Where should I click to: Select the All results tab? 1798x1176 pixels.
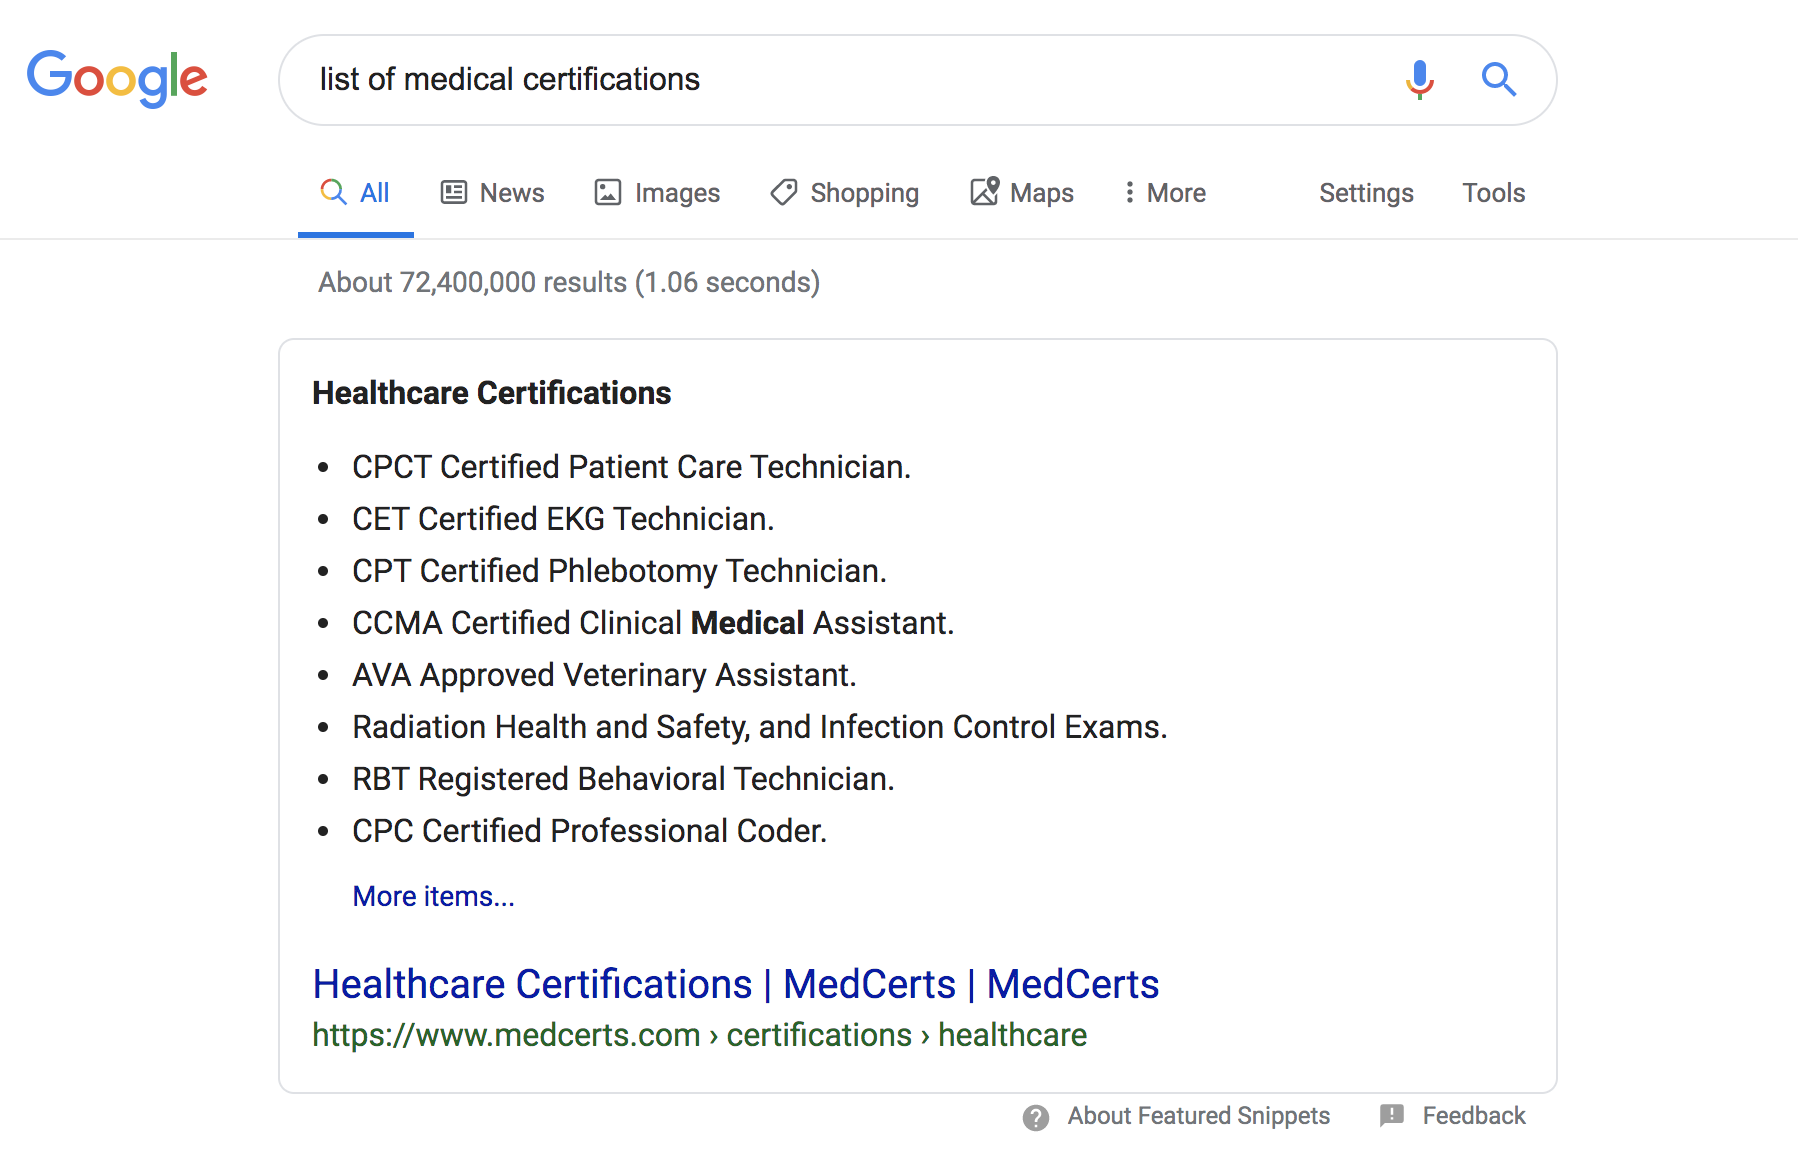coord(355,192)
